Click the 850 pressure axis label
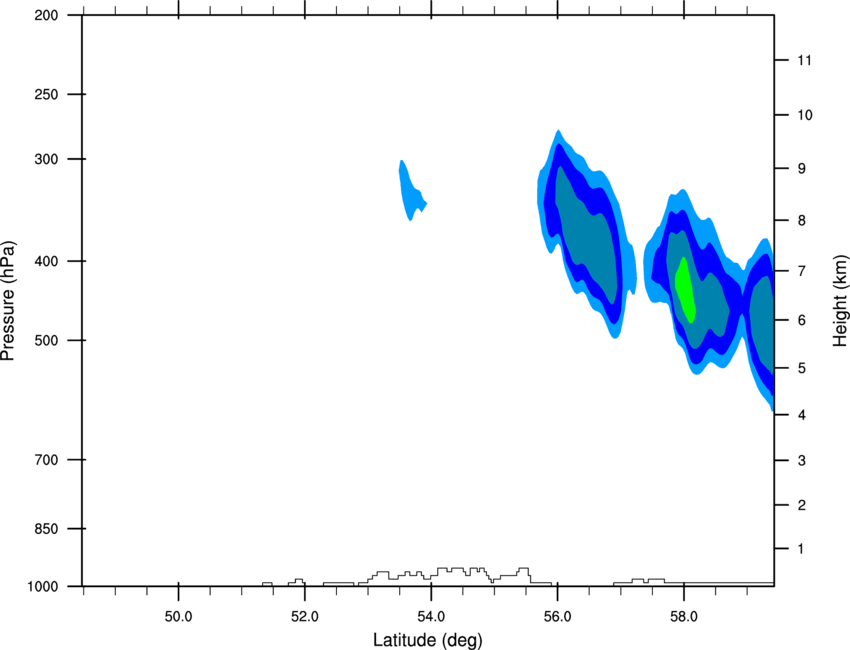 [46, 529]
